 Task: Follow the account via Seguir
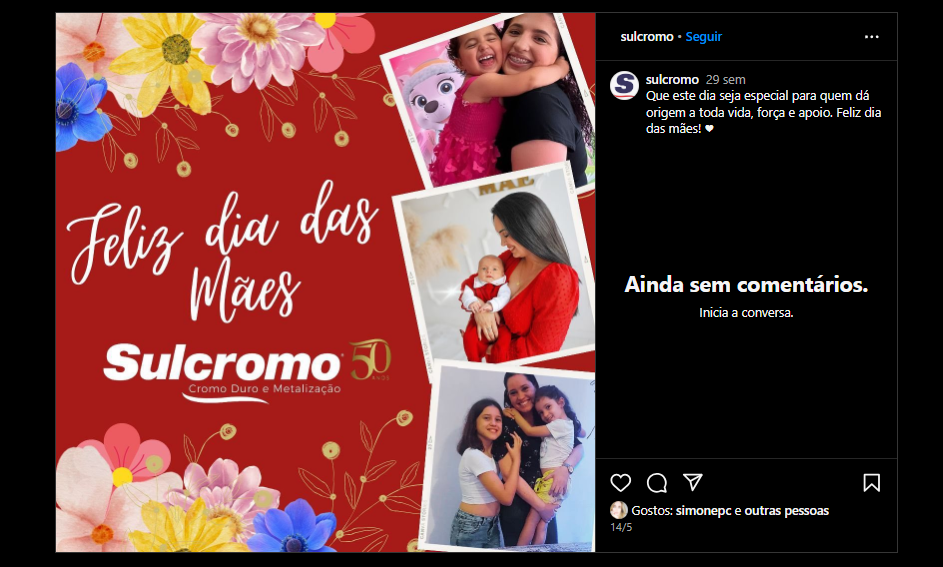coord(703,37)
